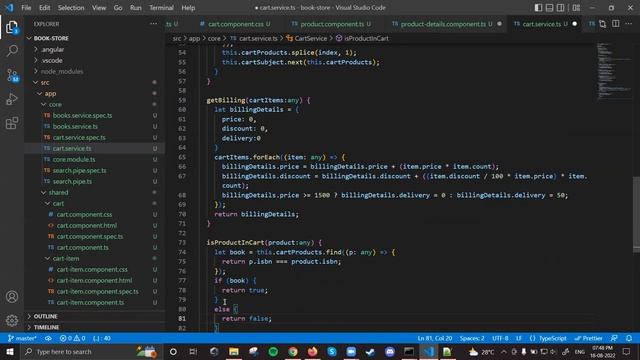This screenshot has height=360, width=640.
Task: Open the Help menu
Action: (188, 8)
